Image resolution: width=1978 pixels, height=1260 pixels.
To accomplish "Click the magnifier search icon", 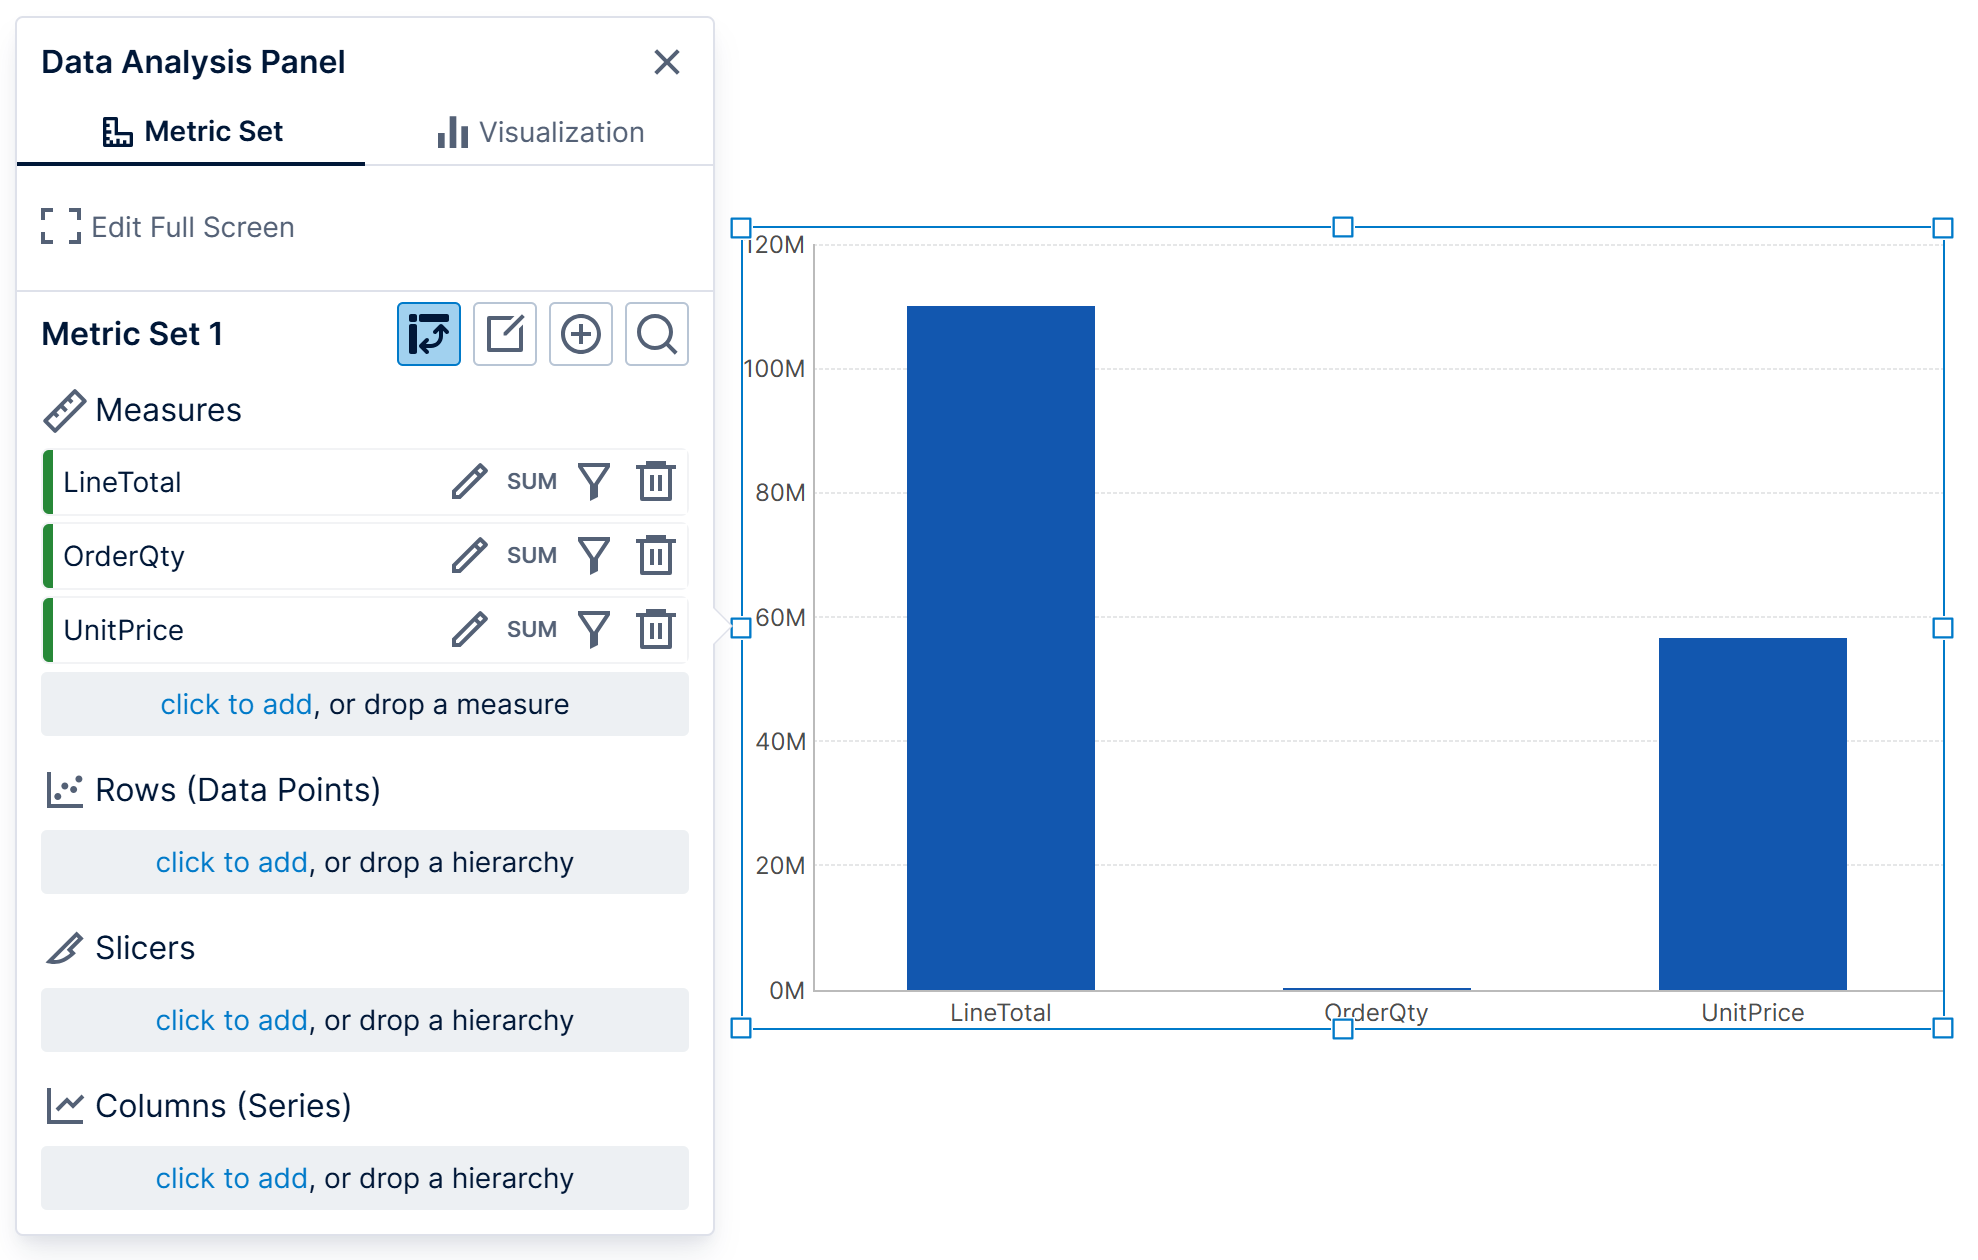I will point(657,334).
